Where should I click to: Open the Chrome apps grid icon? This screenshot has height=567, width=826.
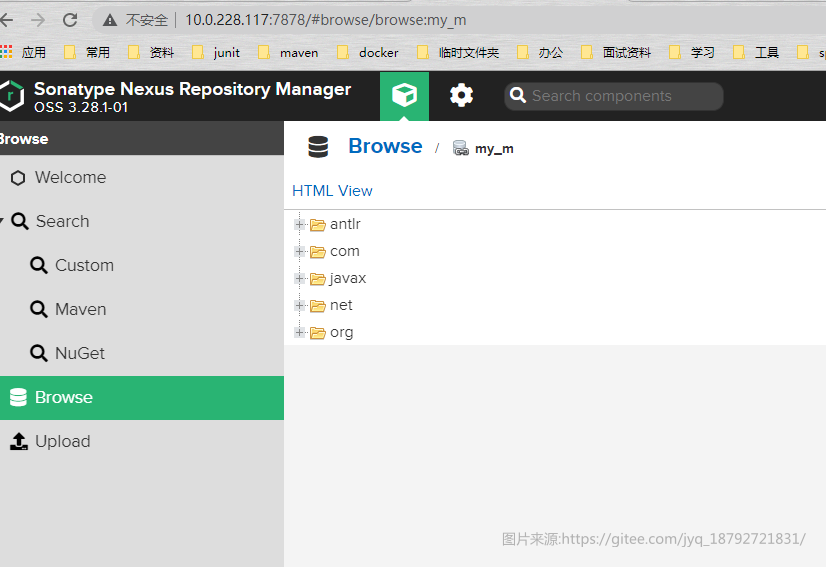pos(6,52)
